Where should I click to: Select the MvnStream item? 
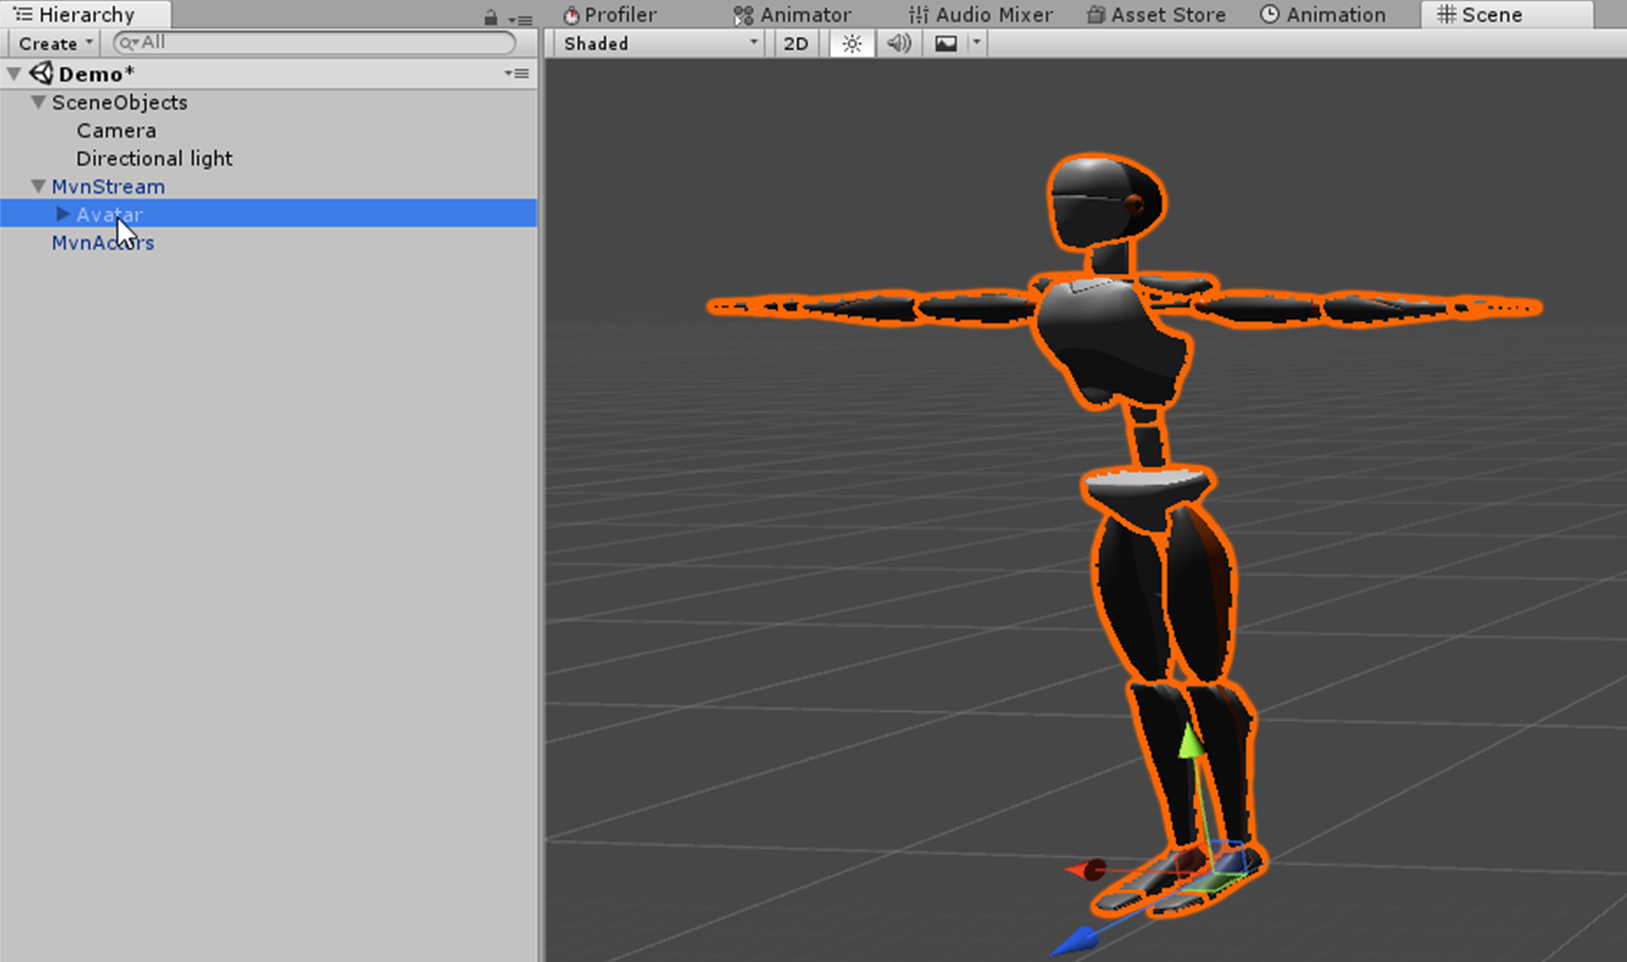pos(108,186)
